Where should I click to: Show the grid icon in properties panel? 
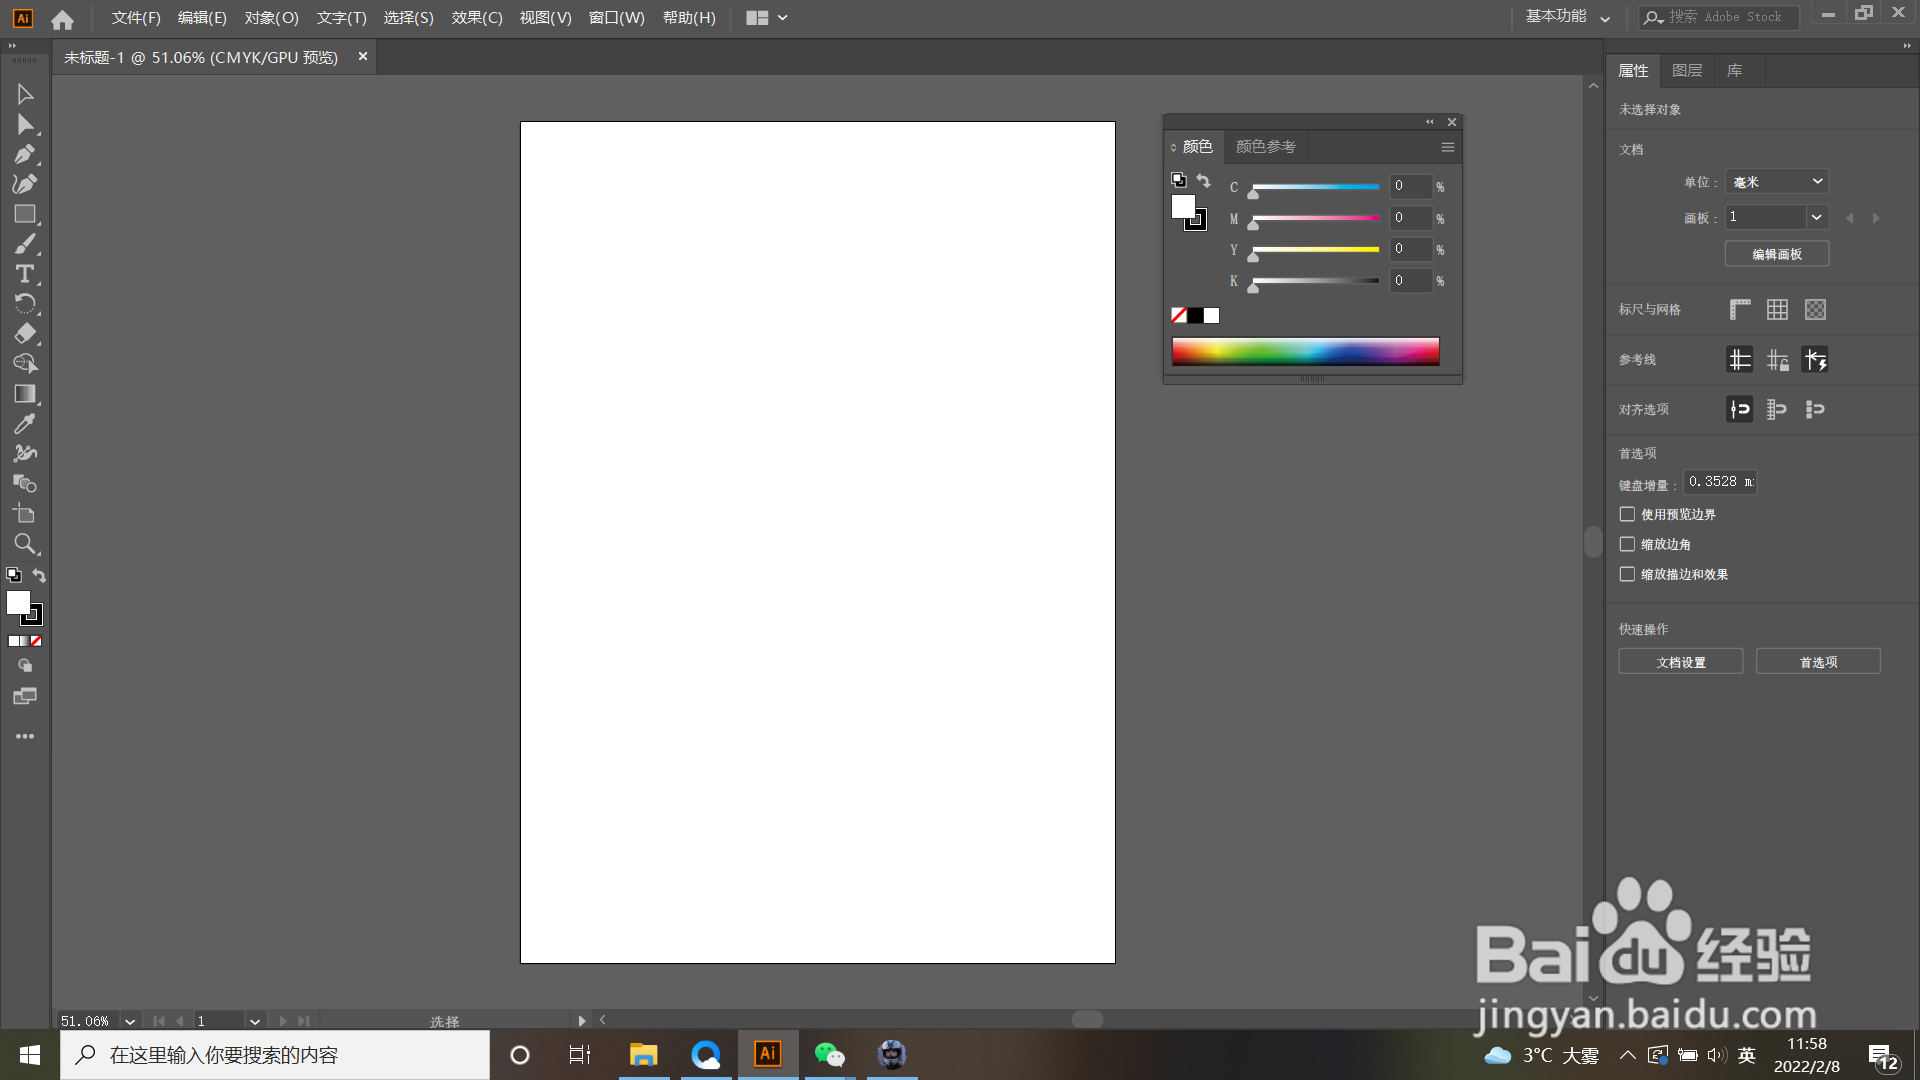tap(1777, 310)
